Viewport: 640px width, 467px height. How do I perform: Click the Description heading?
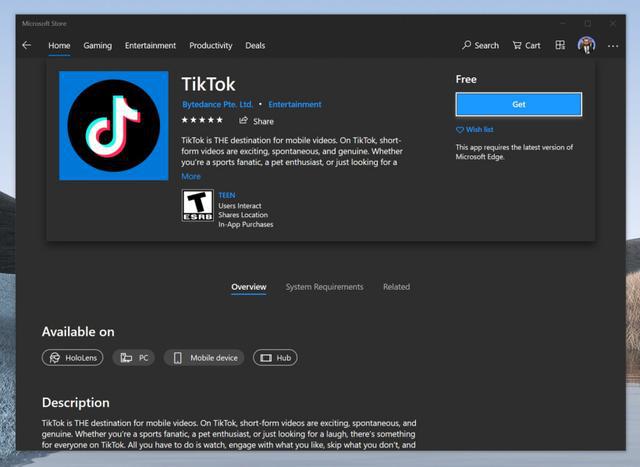(x=76, y=403)
